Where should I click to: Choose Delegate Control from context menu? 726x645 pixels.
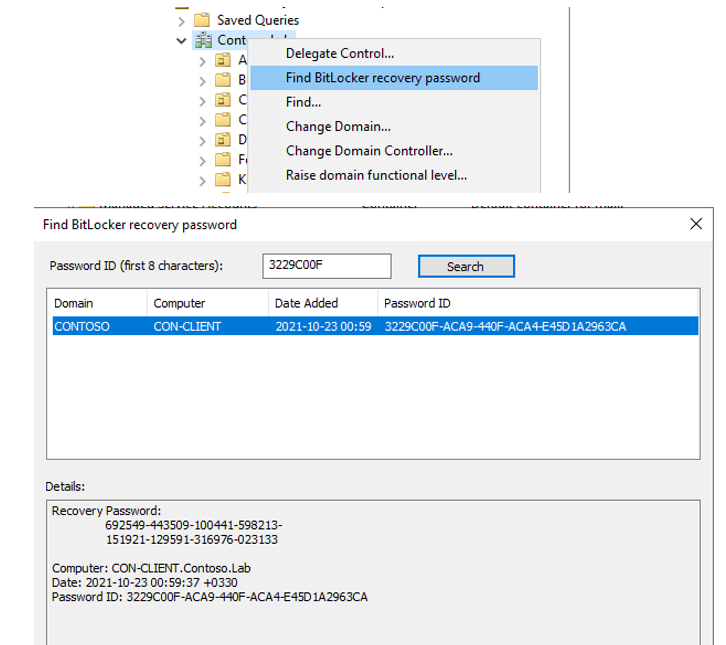click(339, 53)
